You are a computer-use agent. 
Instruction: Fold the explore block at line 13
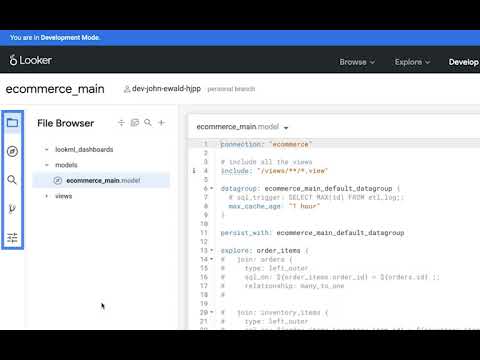click(x=212, y=250)
